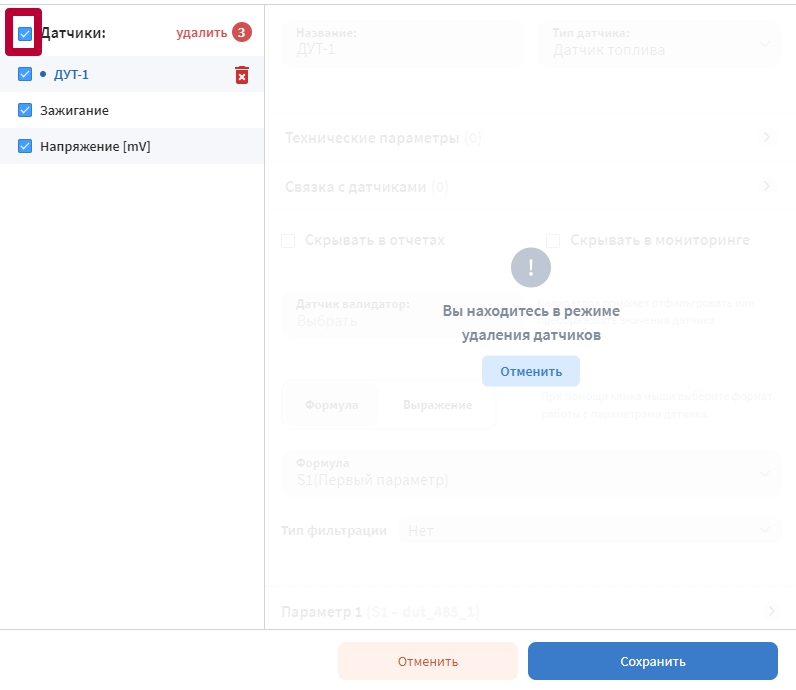Click the red удалить link

click(202, 32)
